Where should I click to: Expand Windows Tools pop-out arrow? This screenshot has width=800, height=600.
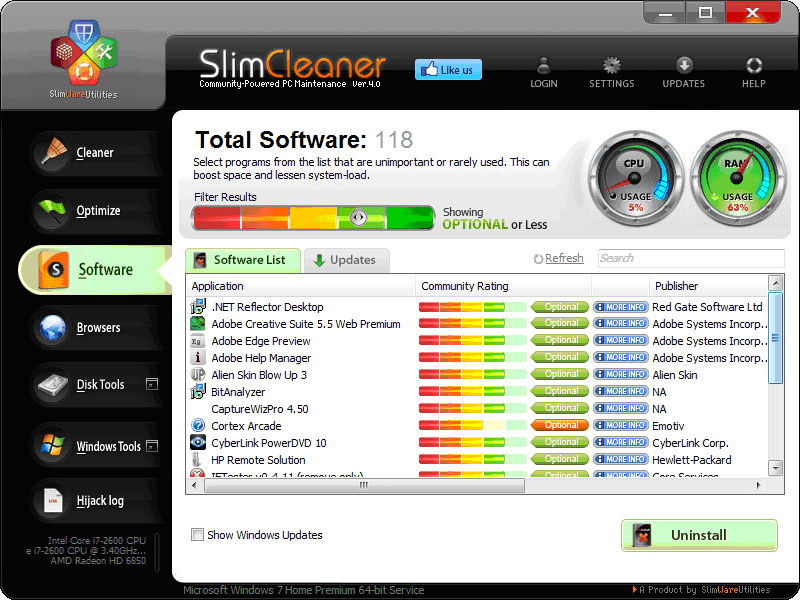pos(152,446)
